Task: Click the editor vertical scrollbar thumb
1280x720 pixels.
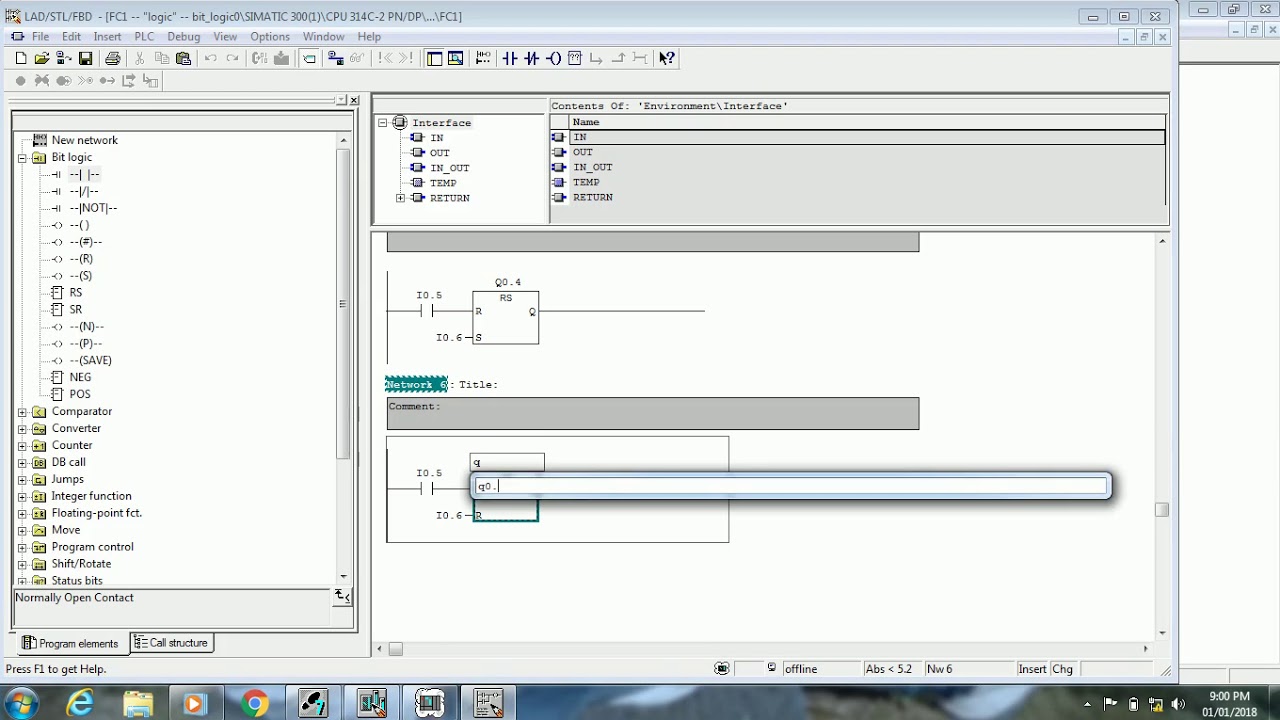Action: [1162, 510]
